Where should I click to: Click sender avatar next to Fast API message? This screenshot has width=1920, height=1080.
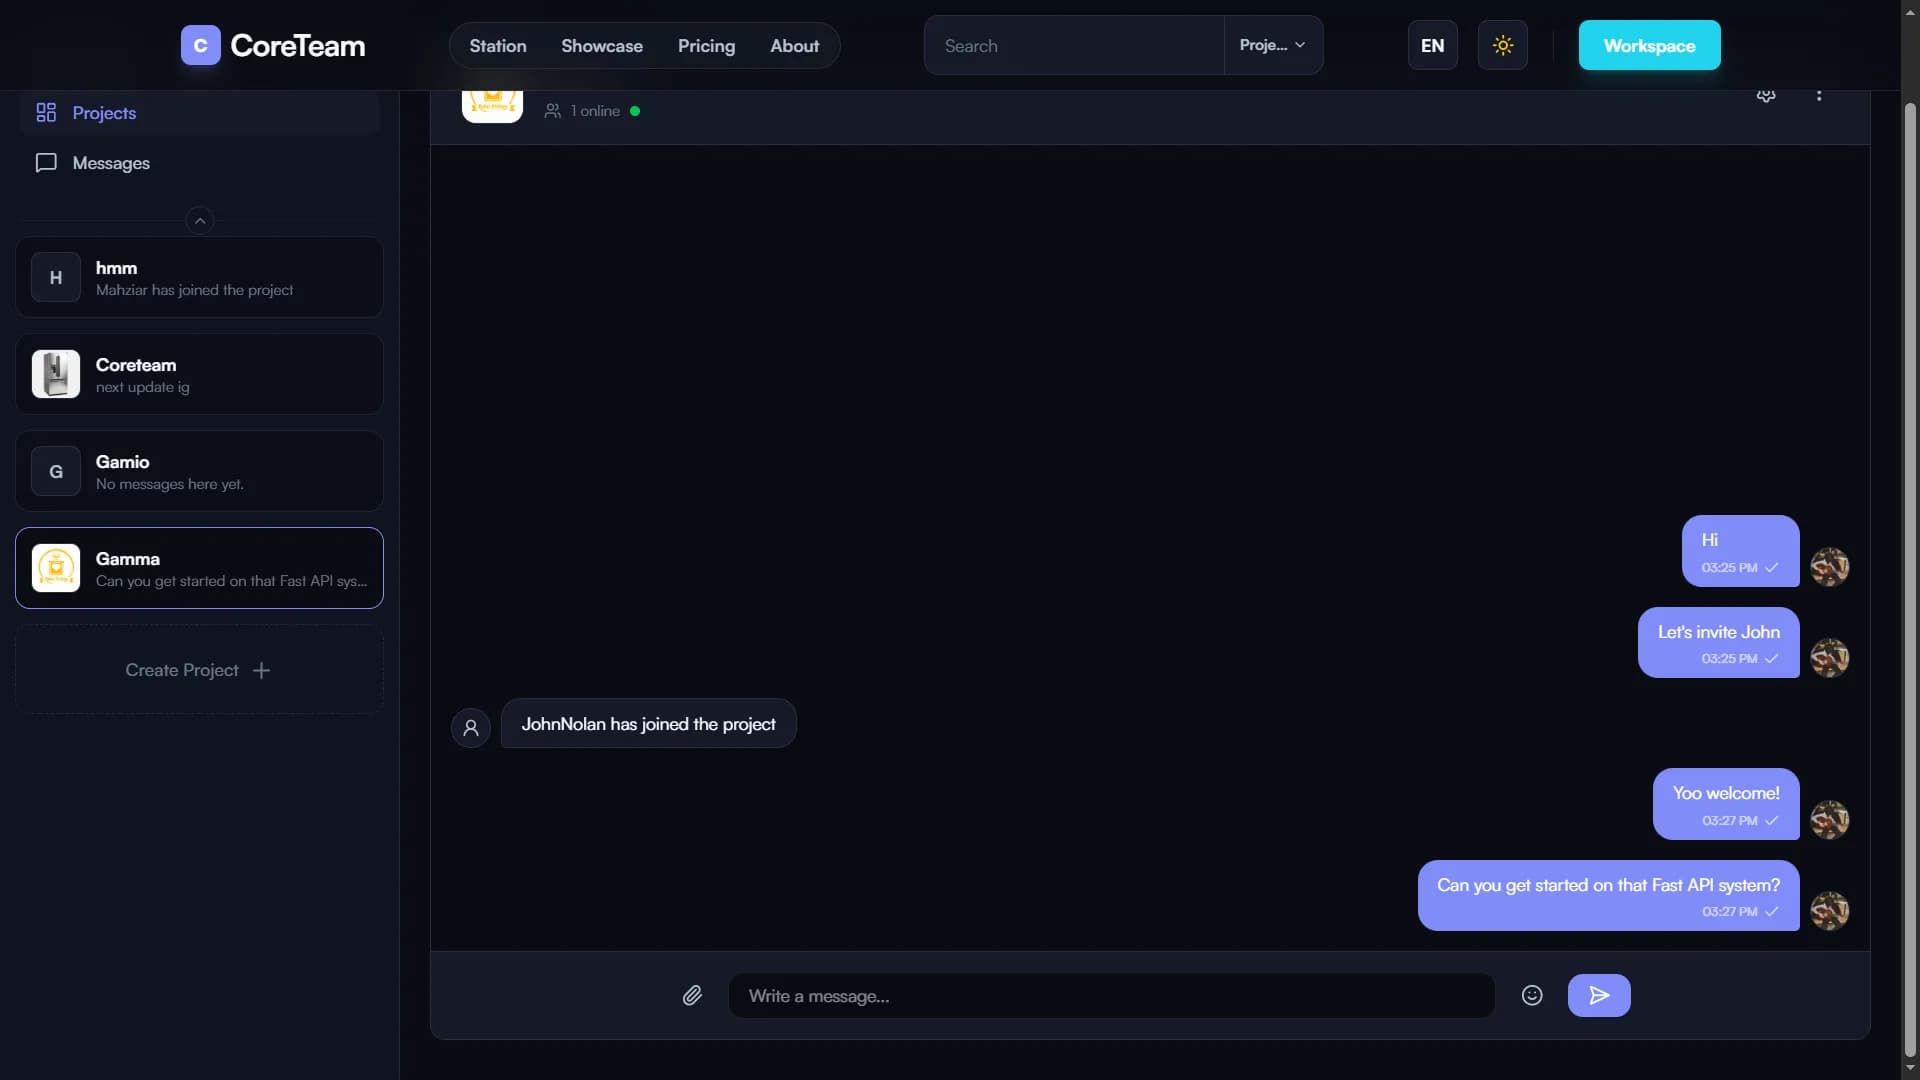1830,911
